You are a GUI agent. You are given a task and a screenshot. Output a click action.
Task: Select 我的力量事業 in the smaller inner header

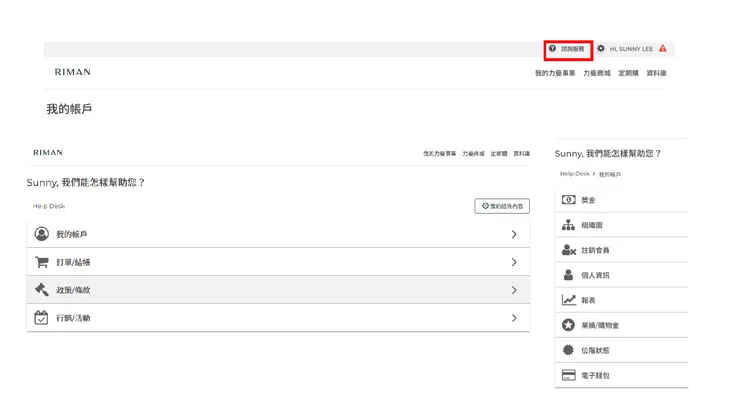[439, 153]
